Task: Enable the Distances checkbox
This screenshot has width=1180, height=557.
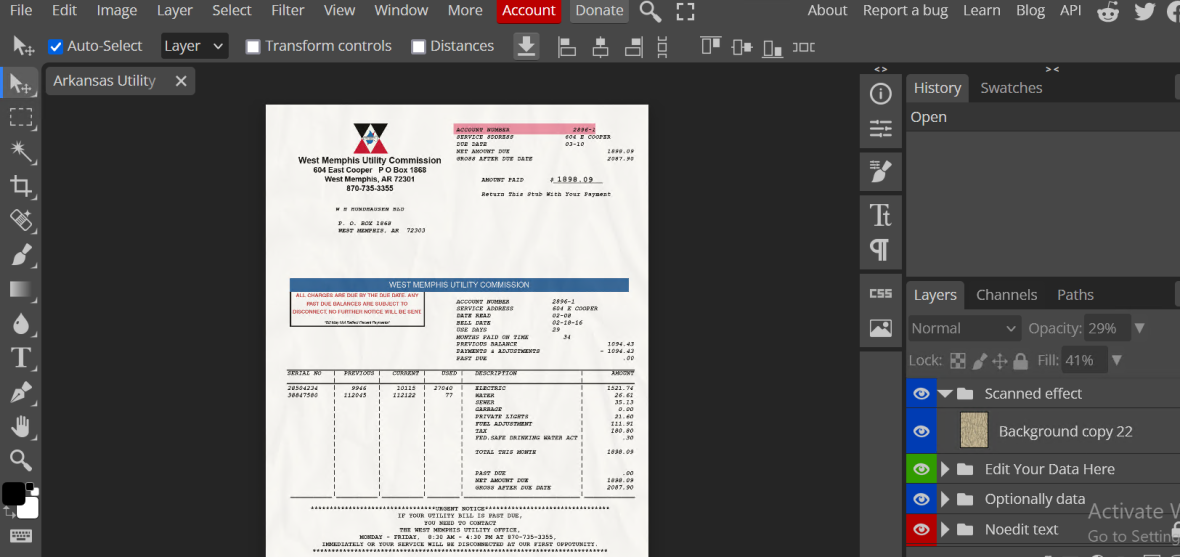Action: coord(418,47)
